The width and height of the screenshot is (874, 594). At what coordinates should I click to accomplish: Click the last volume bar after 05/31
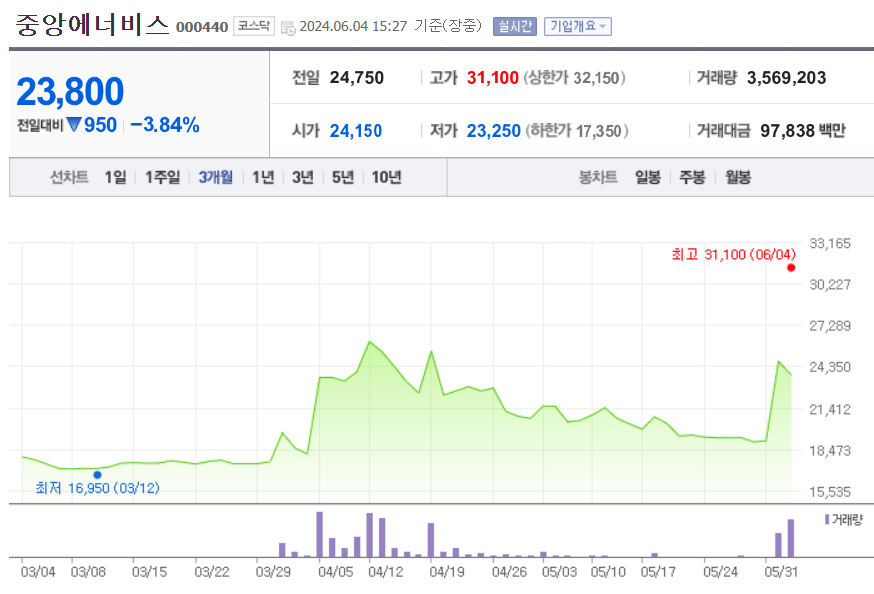coord(790,538)
